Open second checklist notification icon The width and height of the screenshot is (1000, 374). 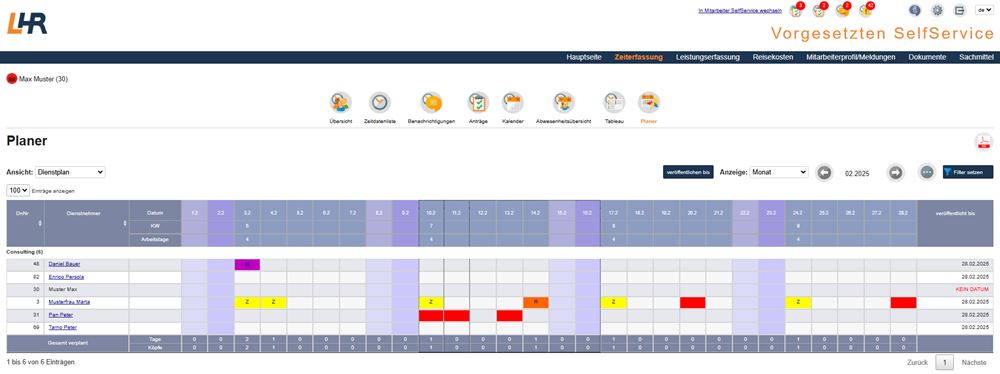pos(820,10)
